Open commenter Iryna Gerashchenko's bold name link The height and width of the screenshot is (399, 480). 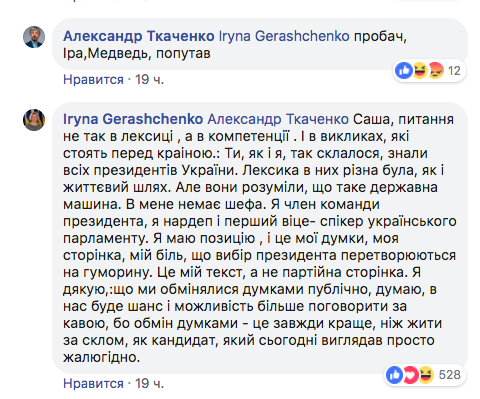pyautogui.click(x=133, y=119)
